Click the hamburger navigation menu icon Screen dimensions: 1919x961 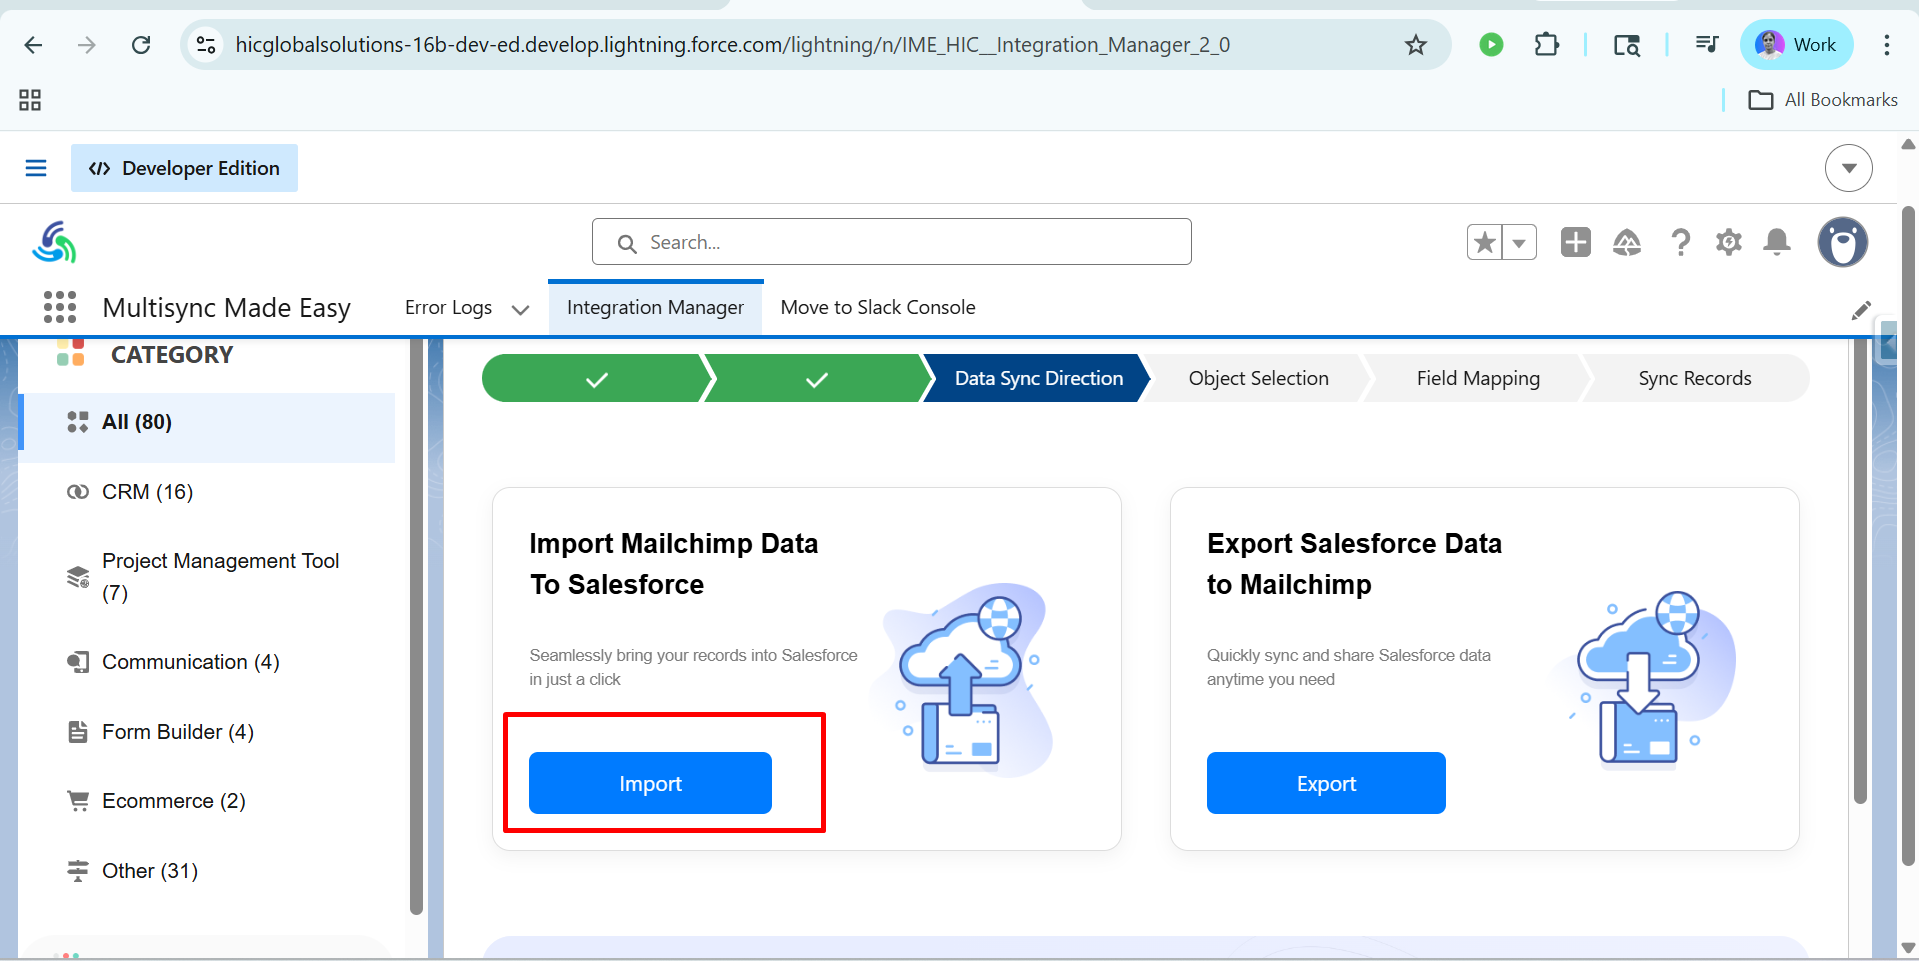36,168
